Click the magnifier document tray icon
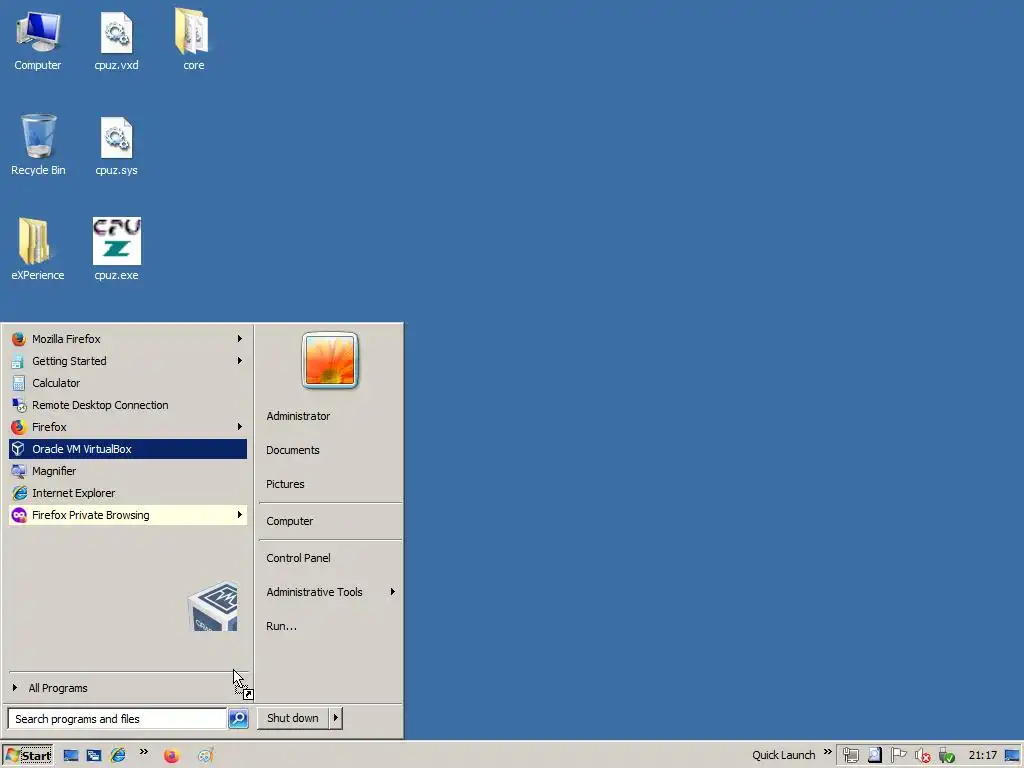Screen dimensions: 1024x768 875,756
